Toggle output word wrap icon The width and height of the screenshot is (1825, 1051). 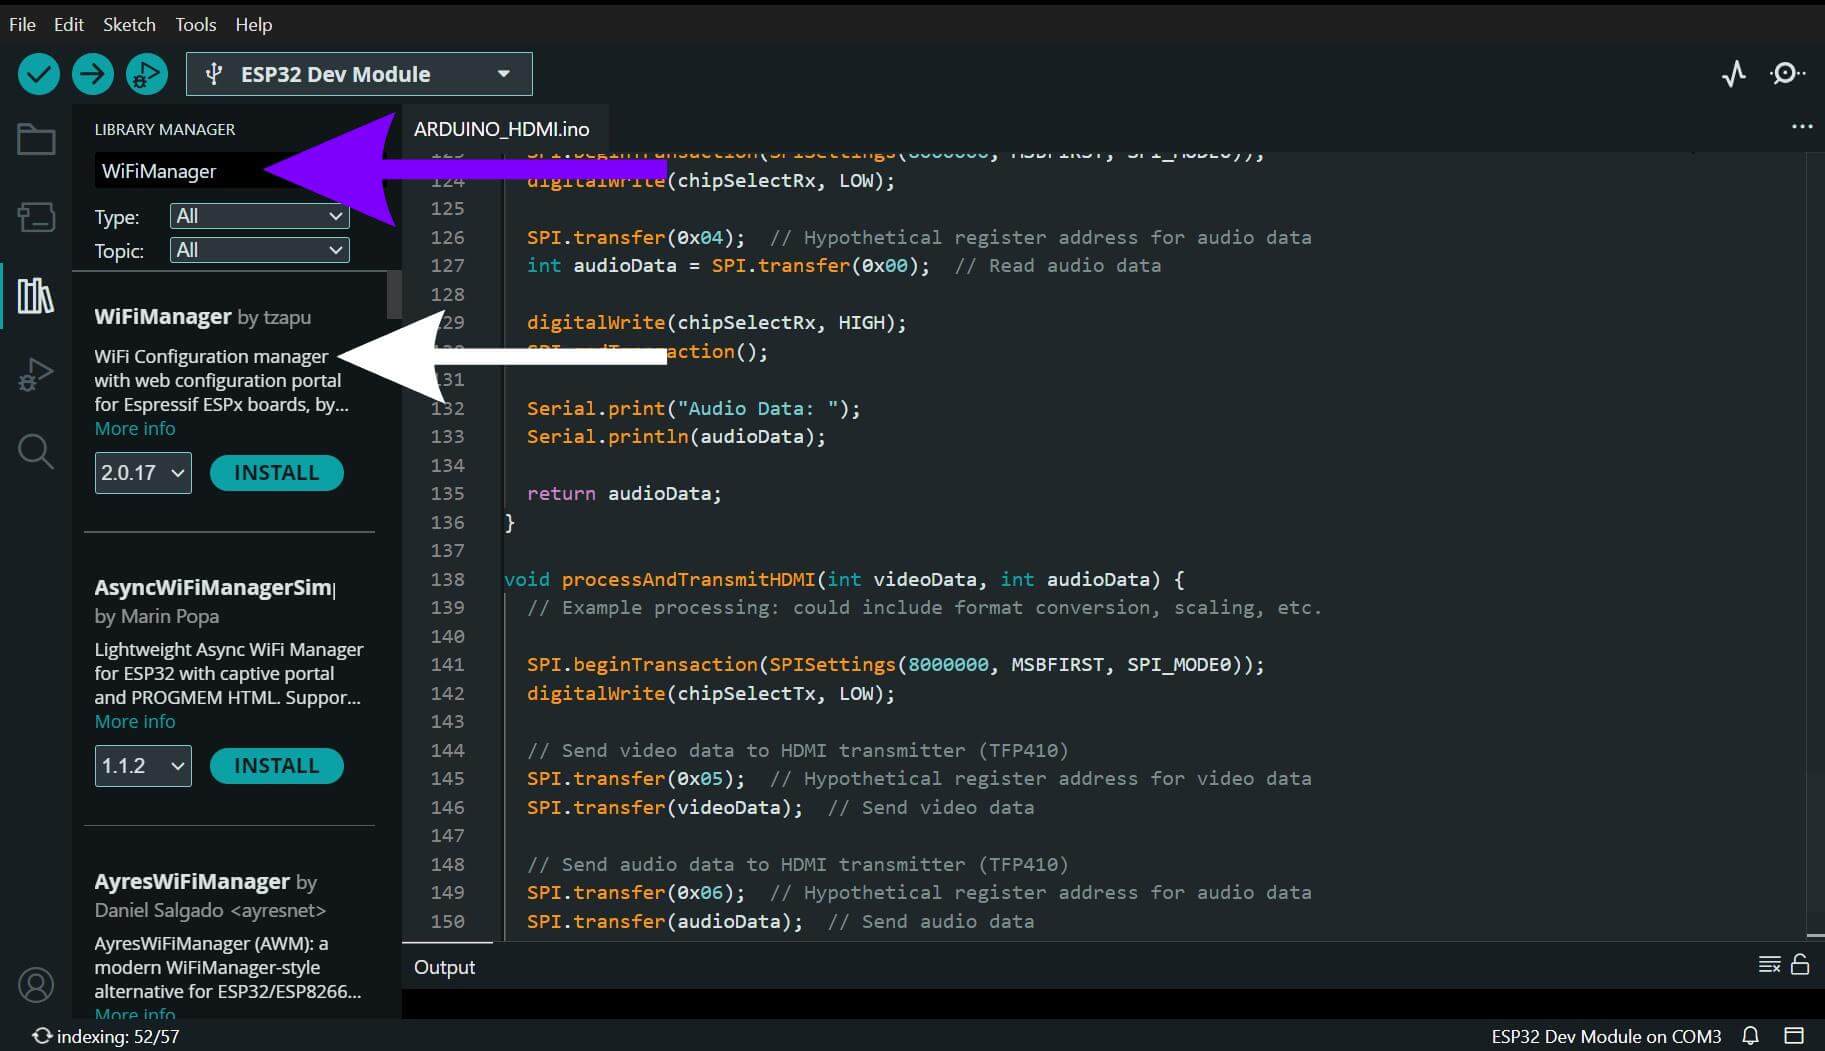(1769, 964)
